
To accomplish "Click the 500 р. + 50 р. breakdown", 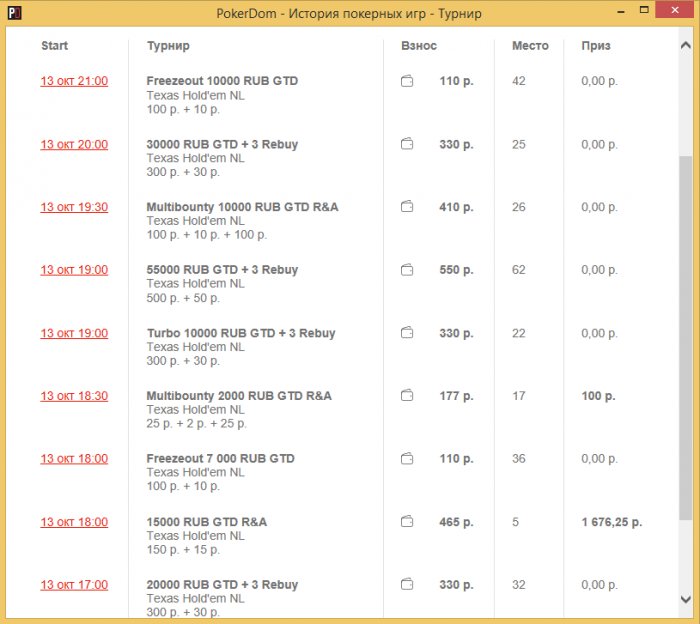I will click(x=183, y=298).
